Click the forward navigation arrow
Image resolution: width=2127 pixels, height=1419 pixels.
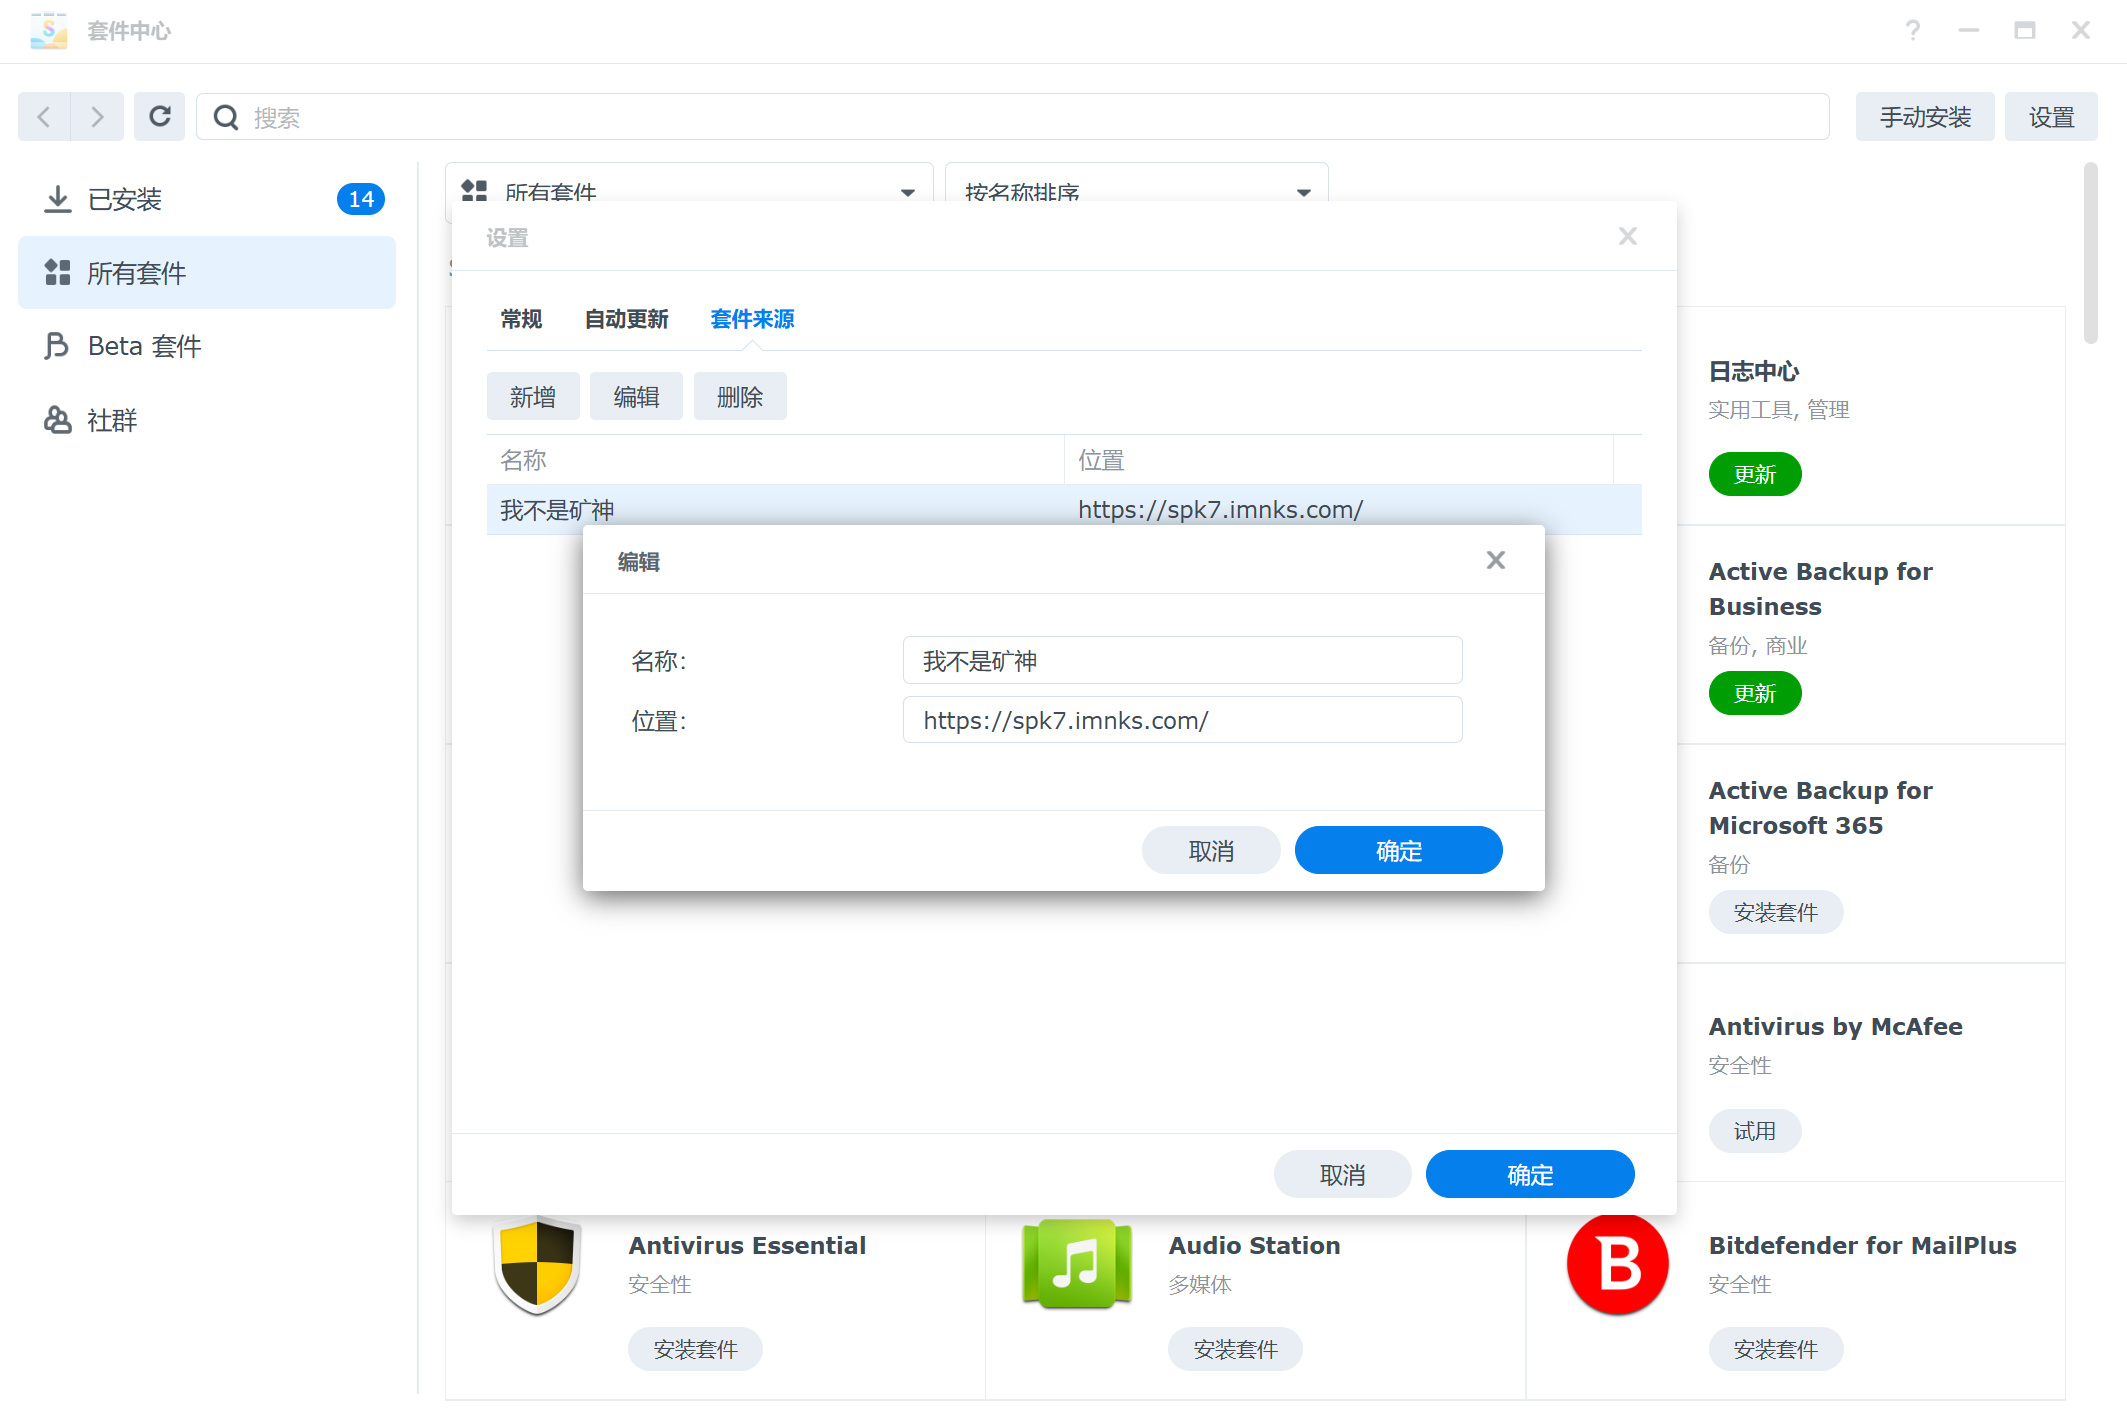click(97, 117)
